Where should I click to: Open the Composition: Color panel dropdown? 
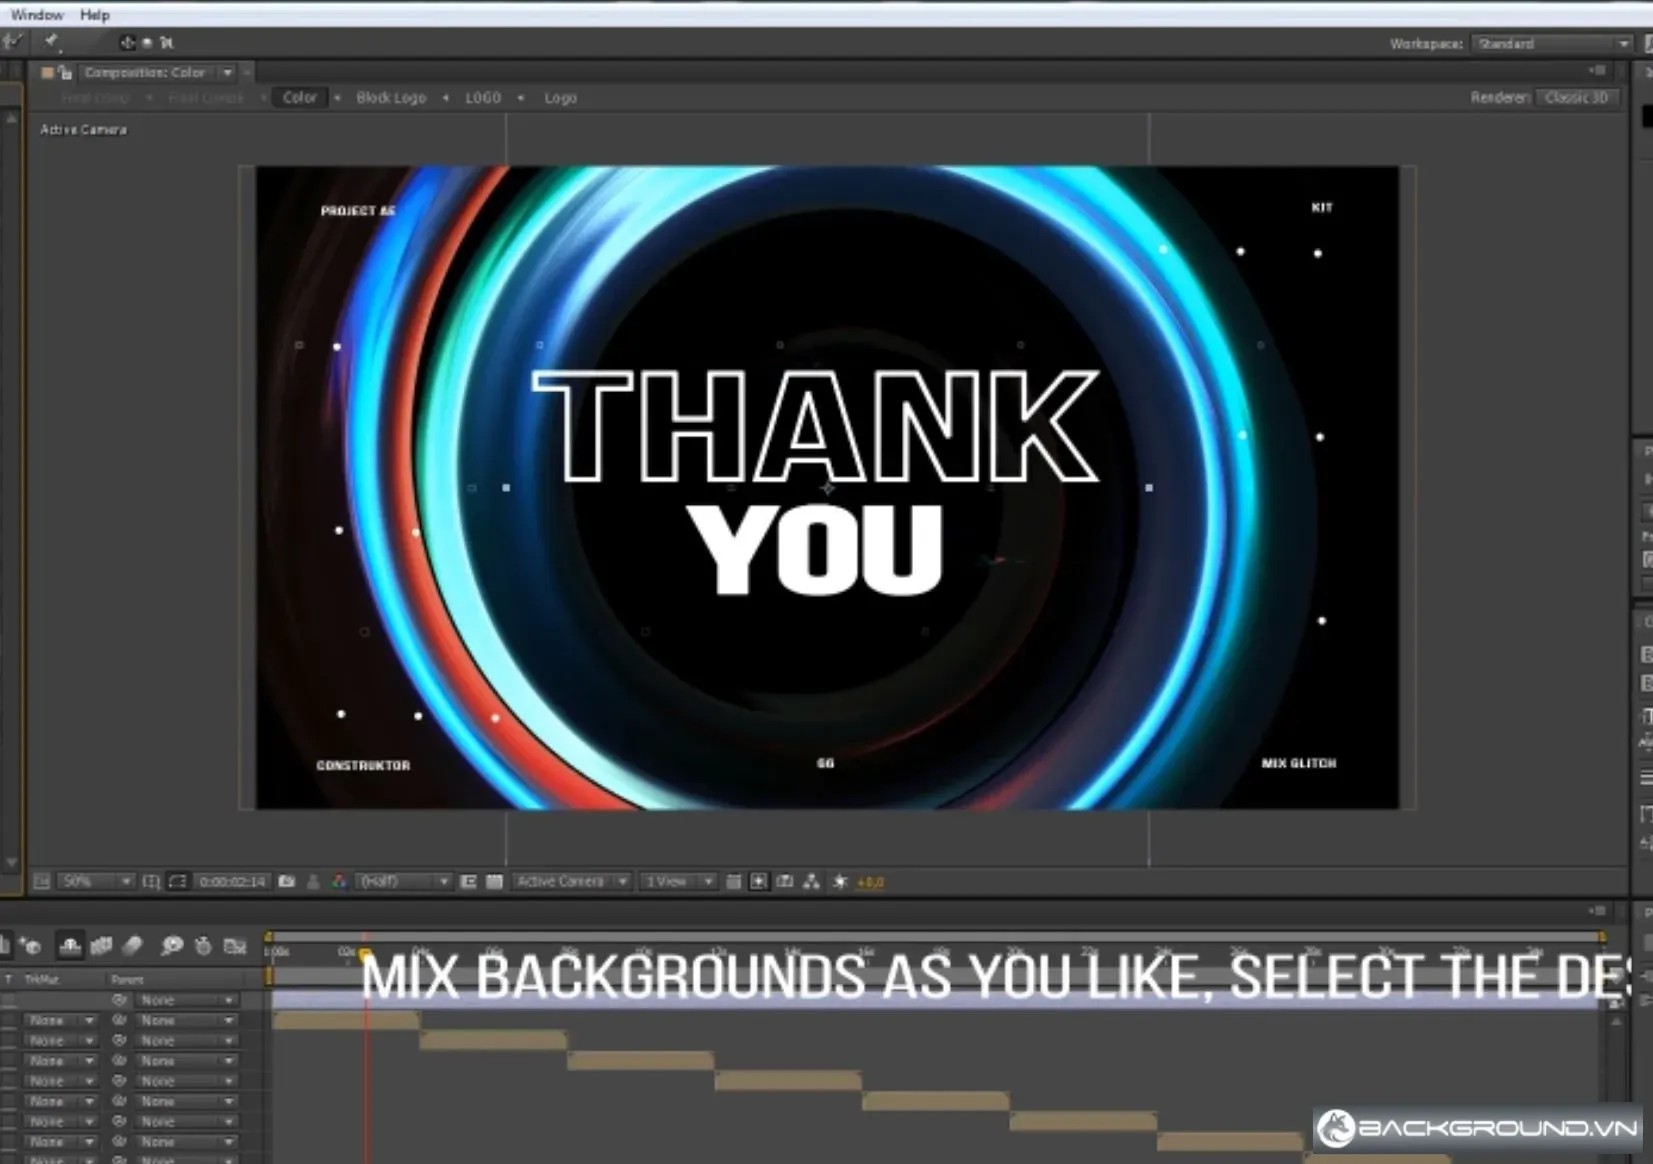tap(227, 73)
